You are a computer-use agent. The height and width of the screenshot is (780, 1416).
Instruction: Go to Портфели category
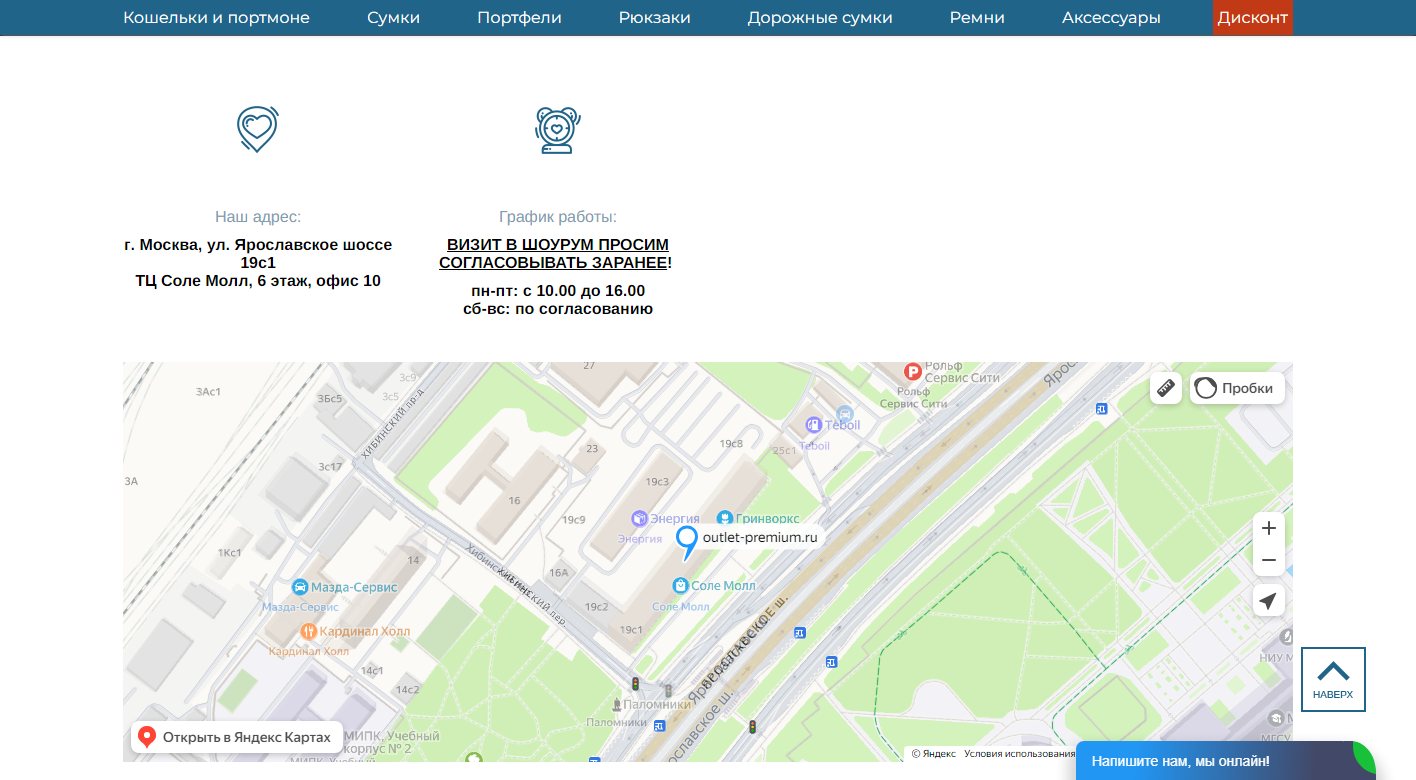[519, 18]
